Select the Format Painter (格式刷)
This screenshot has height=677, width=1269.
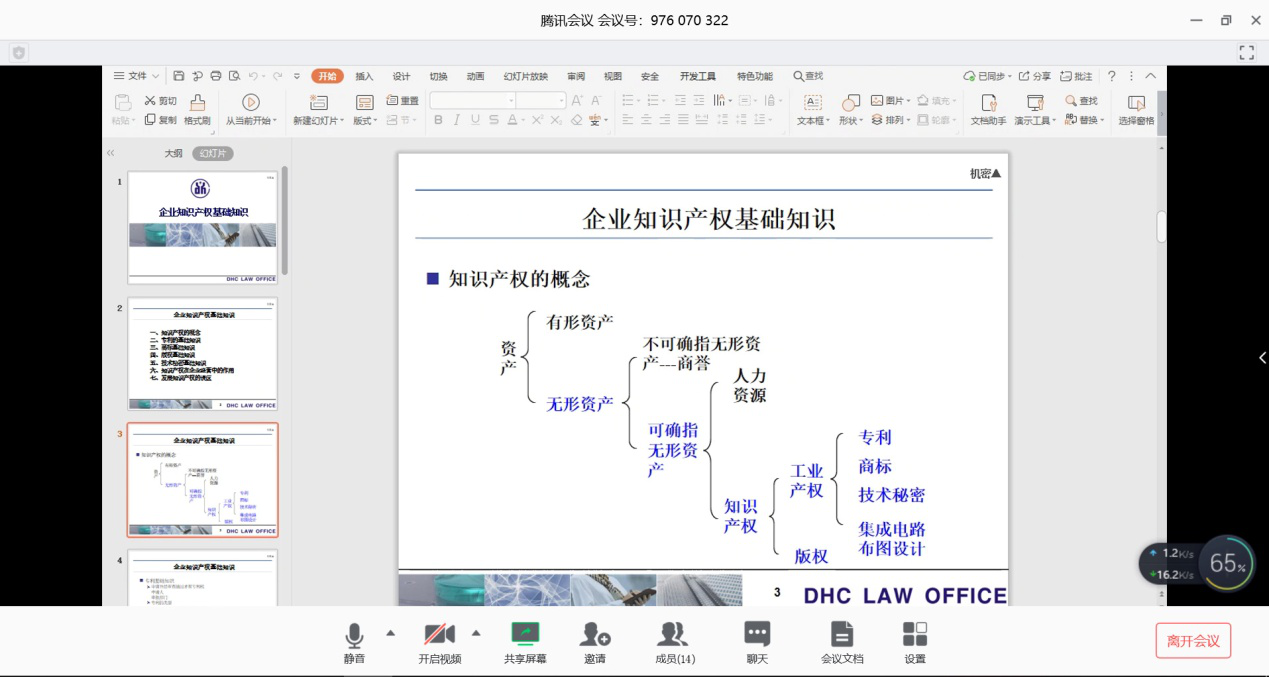197,110
